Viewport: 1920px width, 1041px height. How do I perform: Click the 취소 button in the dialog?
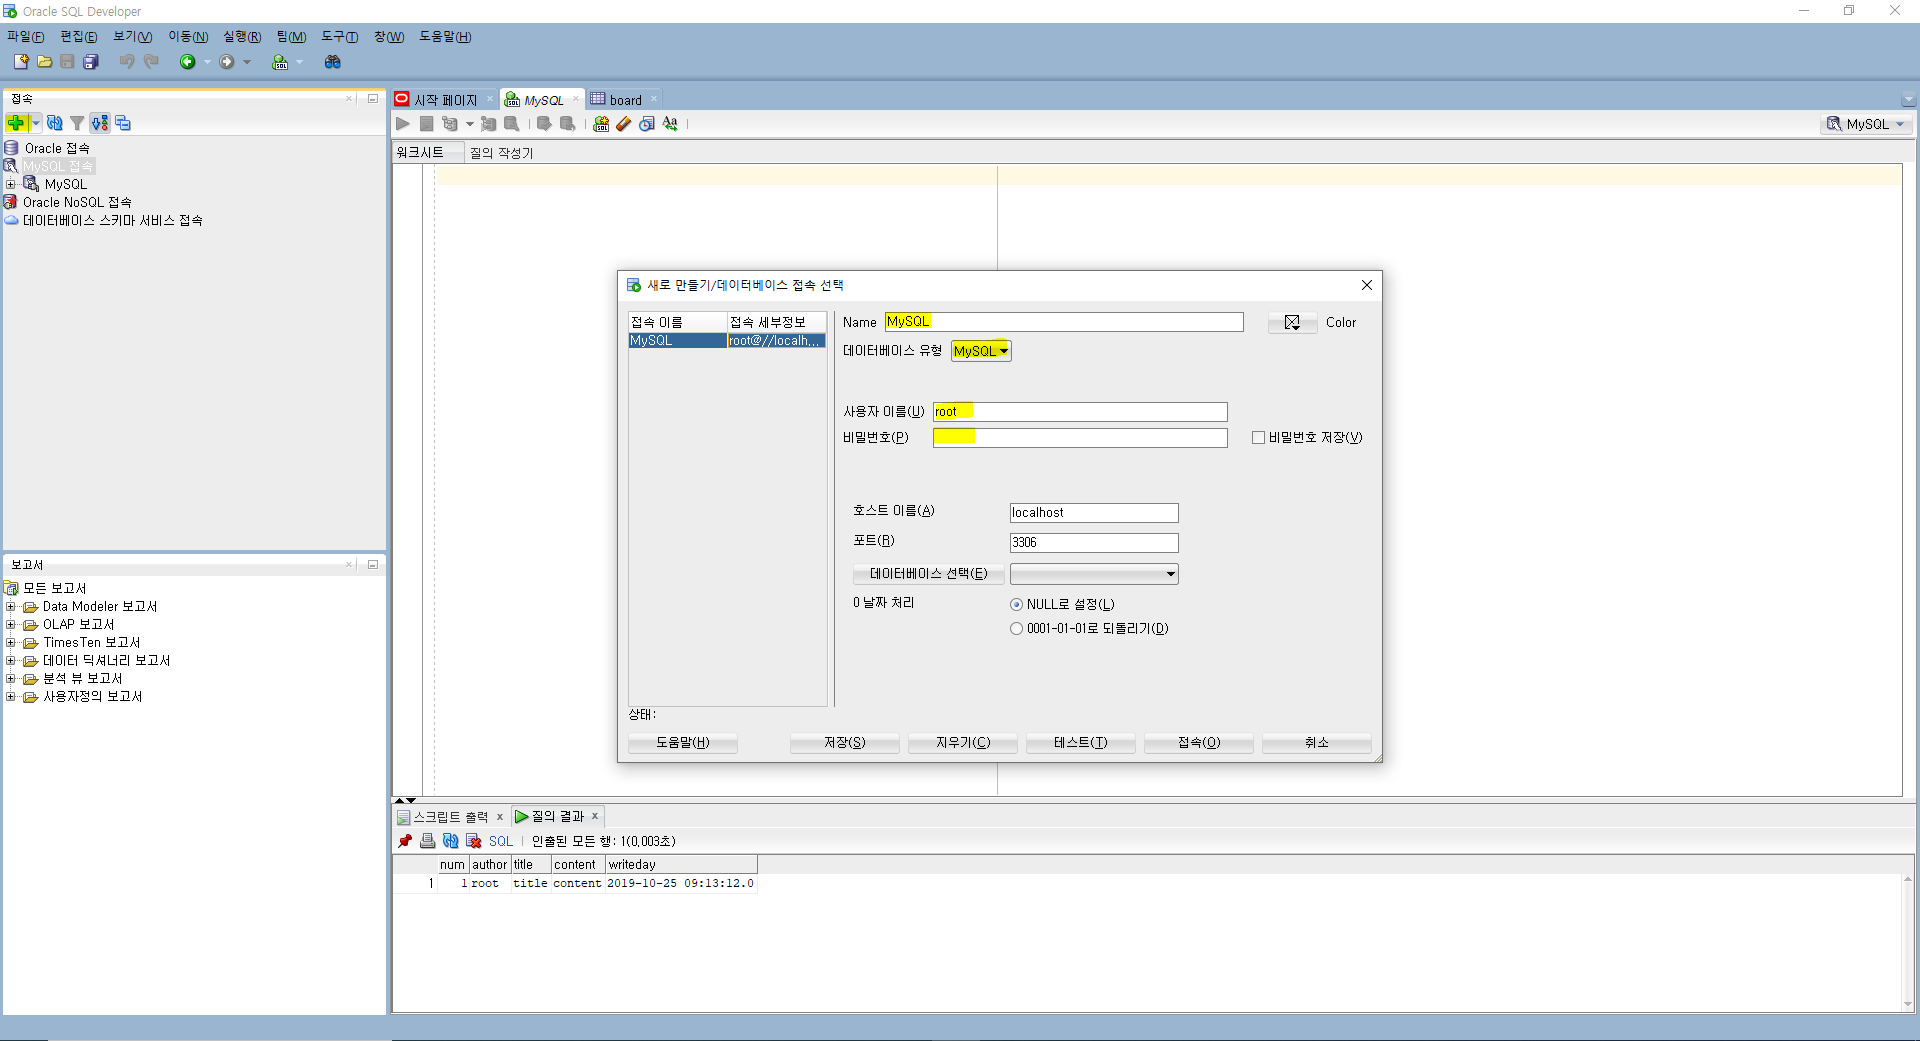pyautogui.click(x=1317, y=743)
